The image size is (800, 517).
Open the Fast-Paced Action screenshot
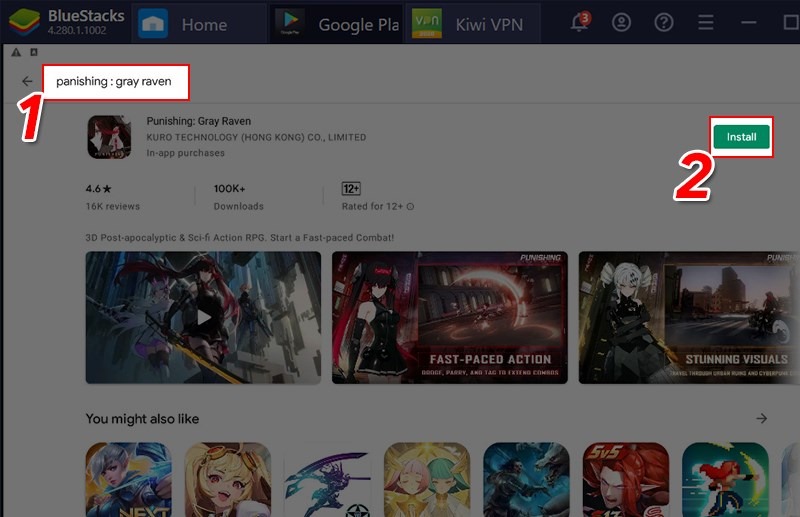(x=449, y=317)
